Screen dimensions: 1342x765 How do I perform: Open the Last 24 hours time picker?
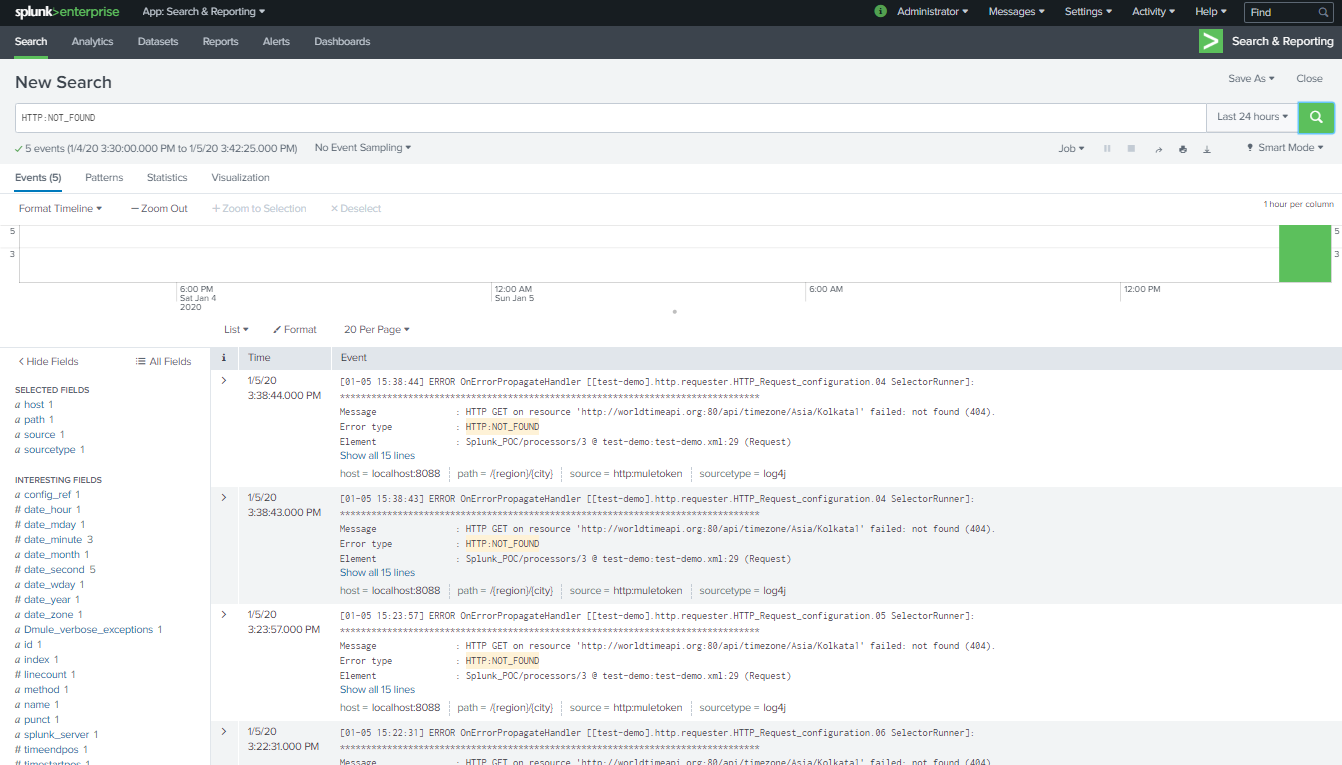coord(1252,117)
